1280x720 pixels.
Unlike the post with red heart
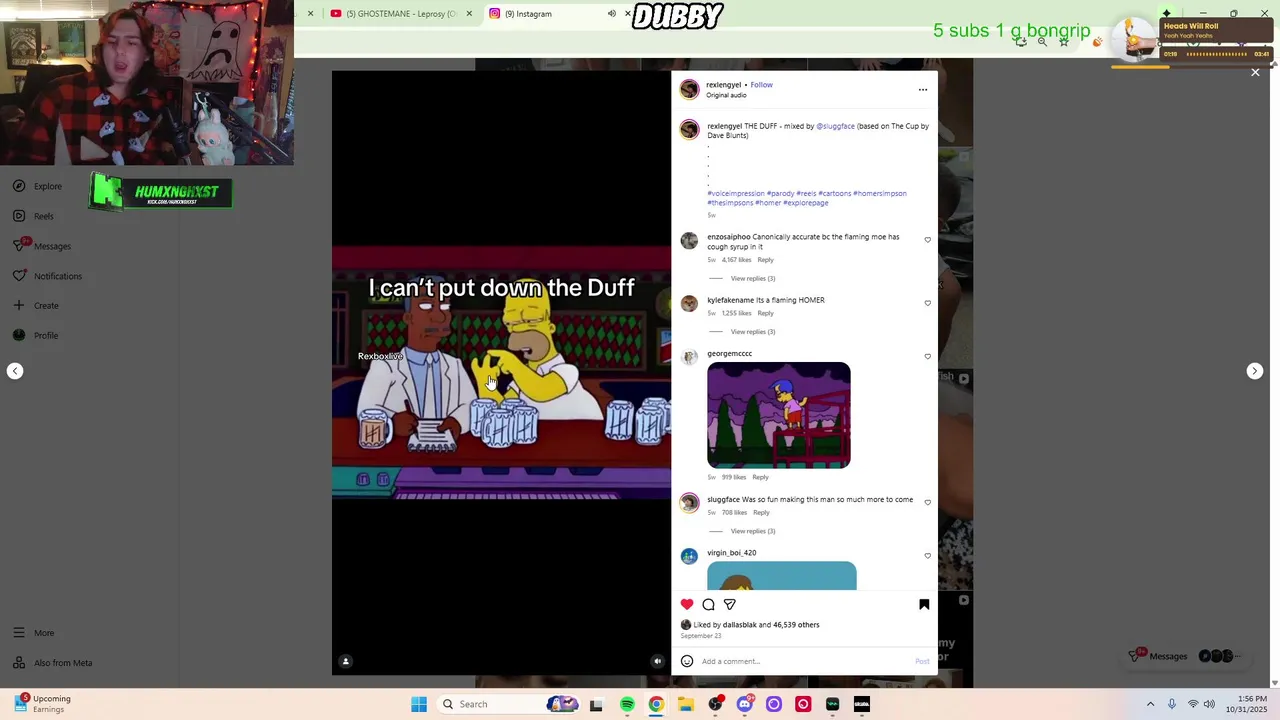(x=687, y=604)
